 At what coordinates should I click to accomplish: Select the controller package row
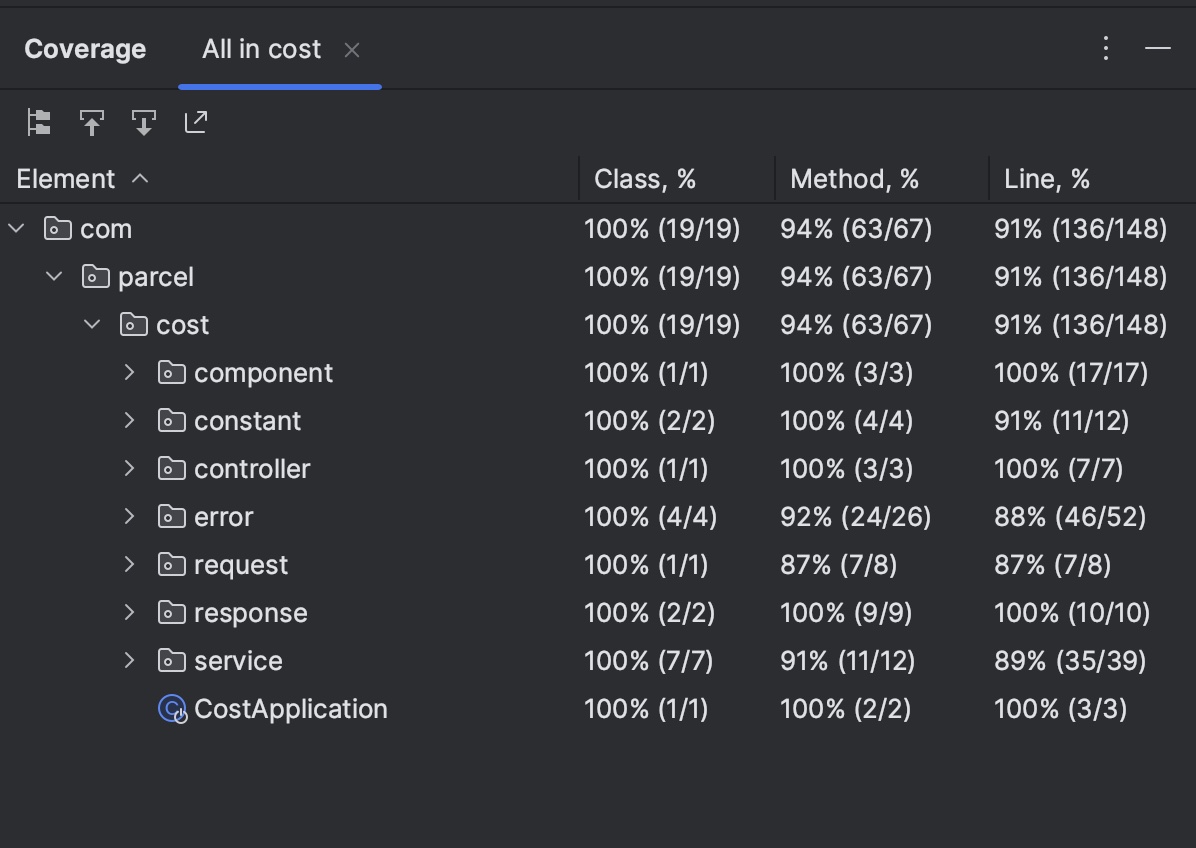(x=252, y=469)
